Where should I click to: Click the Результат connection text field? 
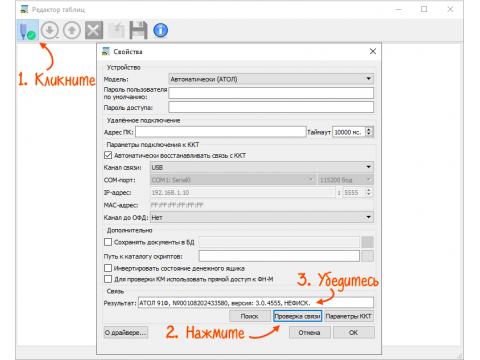click(x=256, y=303)
